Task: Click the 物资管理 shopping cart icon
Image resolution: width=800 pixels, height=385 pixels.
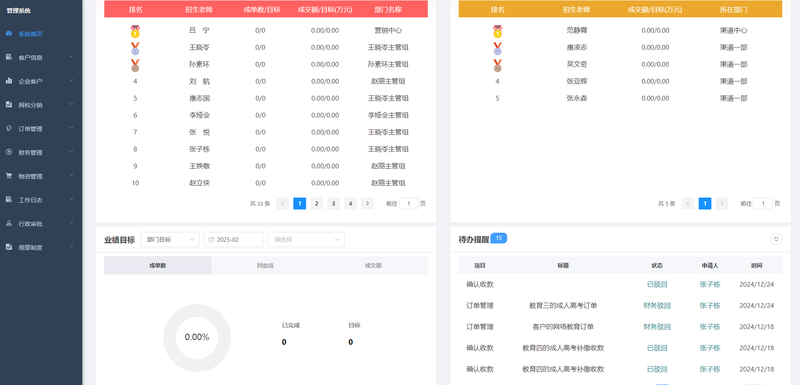Action: click(9, 176)
